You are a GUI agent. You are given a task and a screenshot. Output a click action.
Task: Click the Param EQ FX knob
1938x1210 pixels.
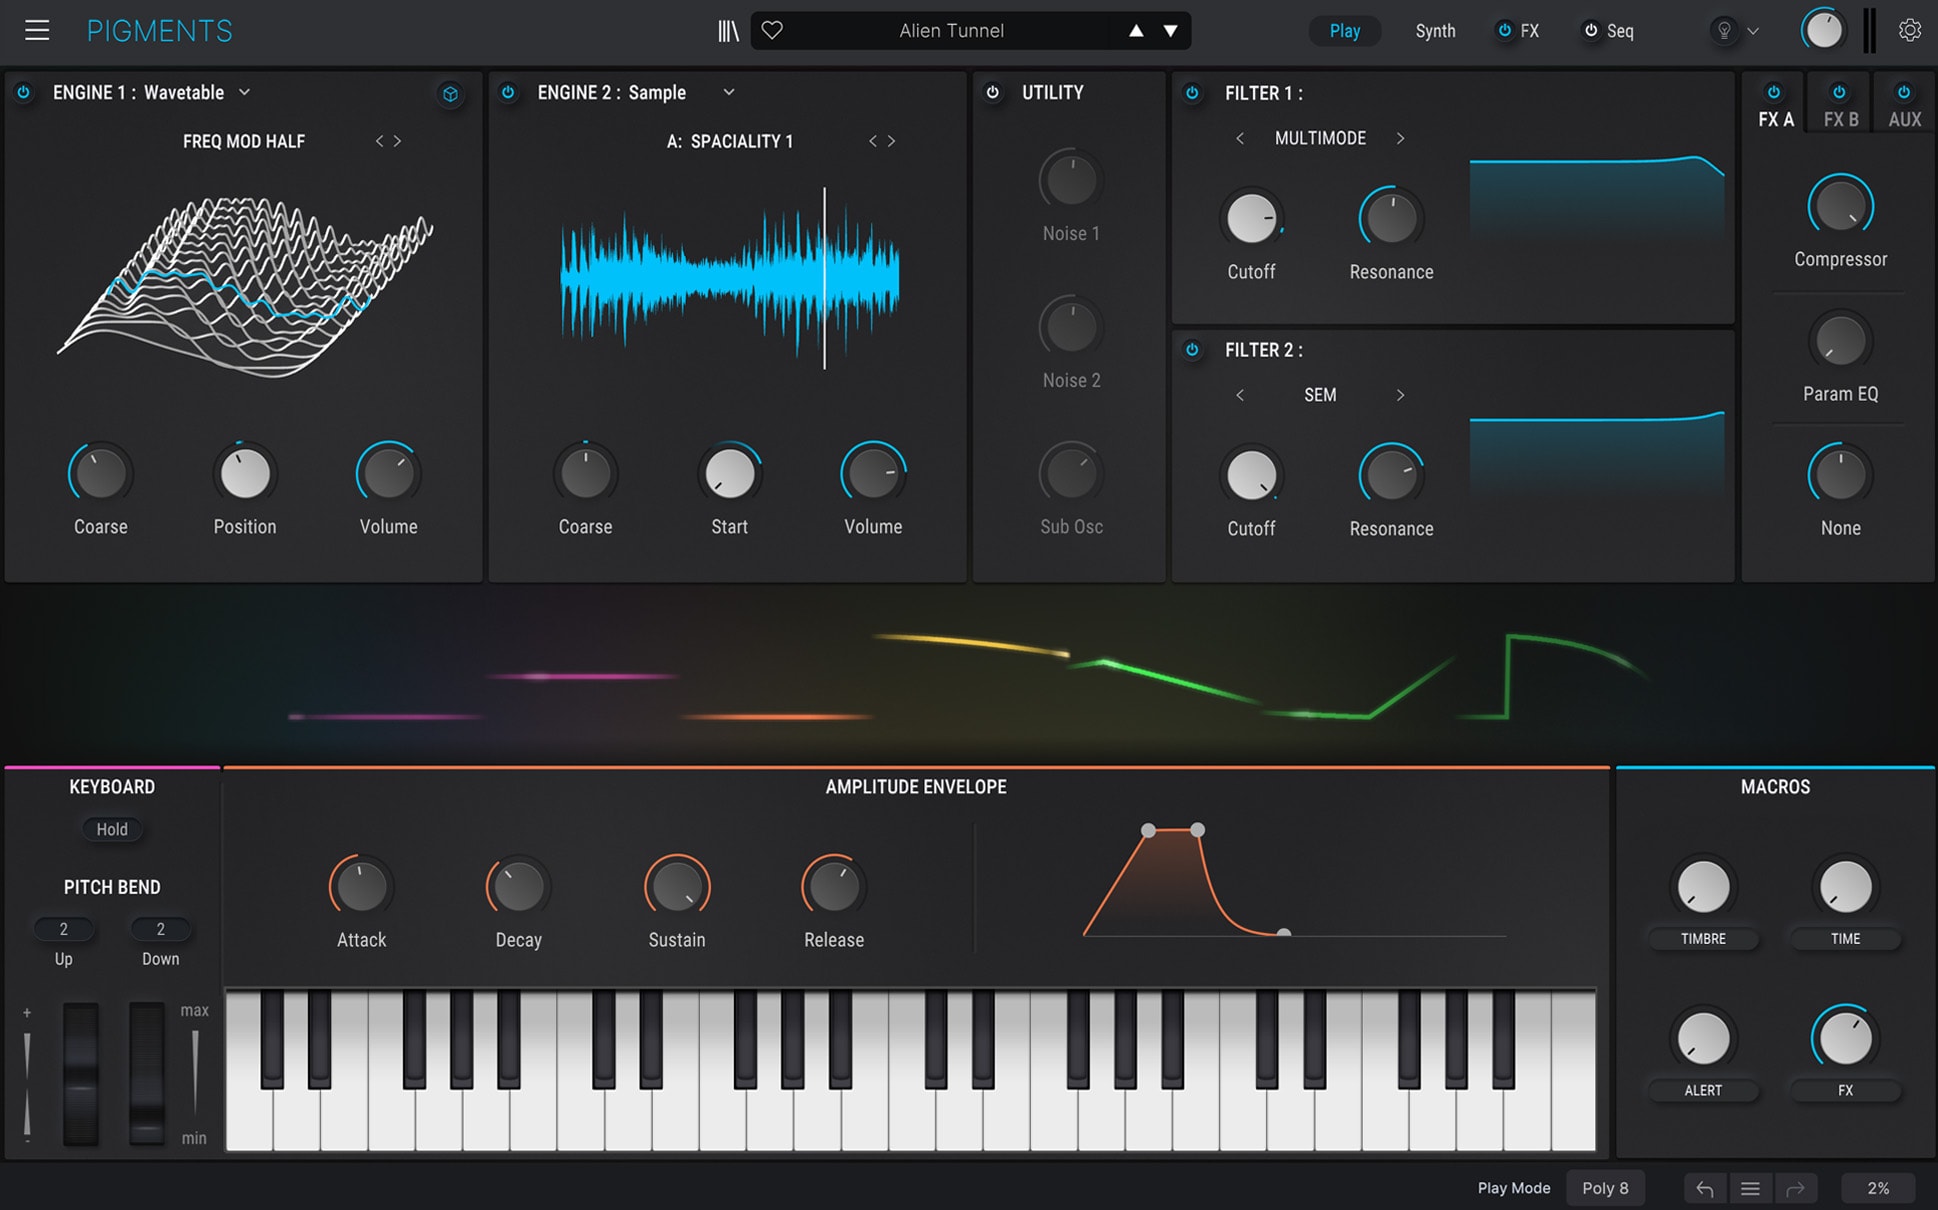coord(1840,341)
